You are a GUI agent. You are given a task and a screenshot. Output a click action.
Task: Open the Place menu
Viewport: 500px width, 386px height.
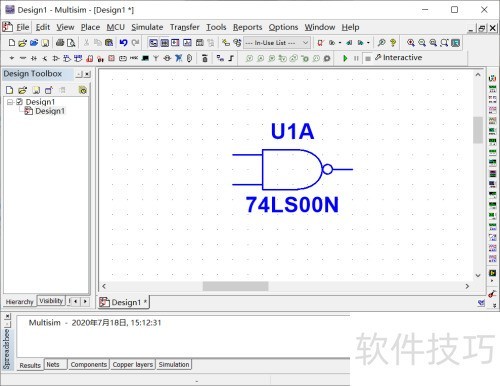90,27
